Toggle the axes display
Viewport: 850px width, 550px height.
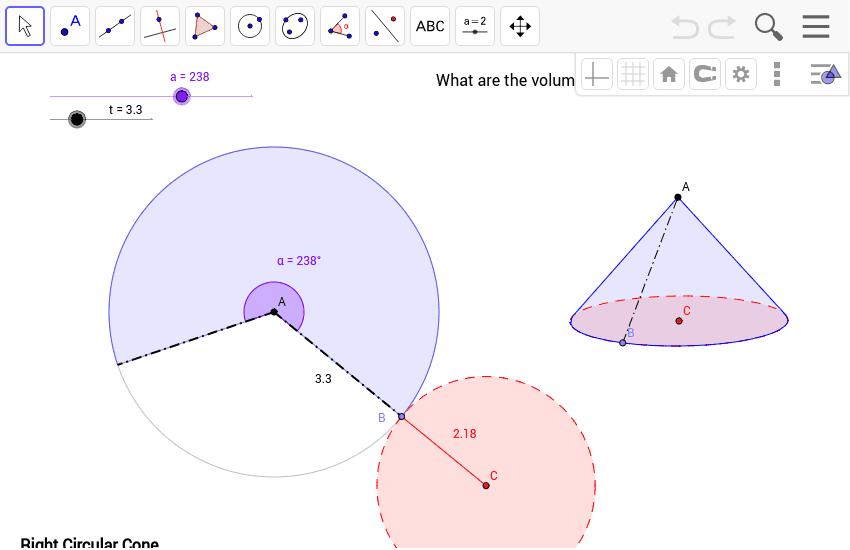[597, 74]
